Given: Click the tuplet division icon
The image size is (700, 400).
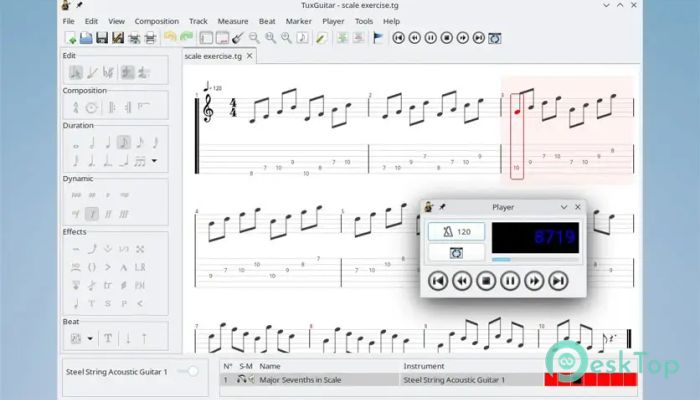Looking at the screenshot, I should [140, 161].
